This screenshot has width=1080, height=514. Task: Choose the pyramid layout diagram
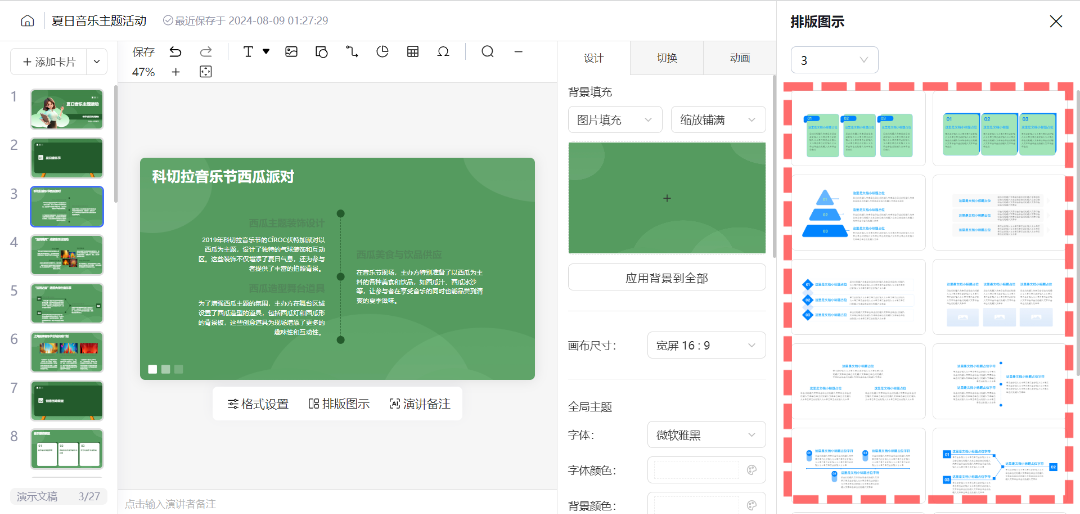click(859, 213)
